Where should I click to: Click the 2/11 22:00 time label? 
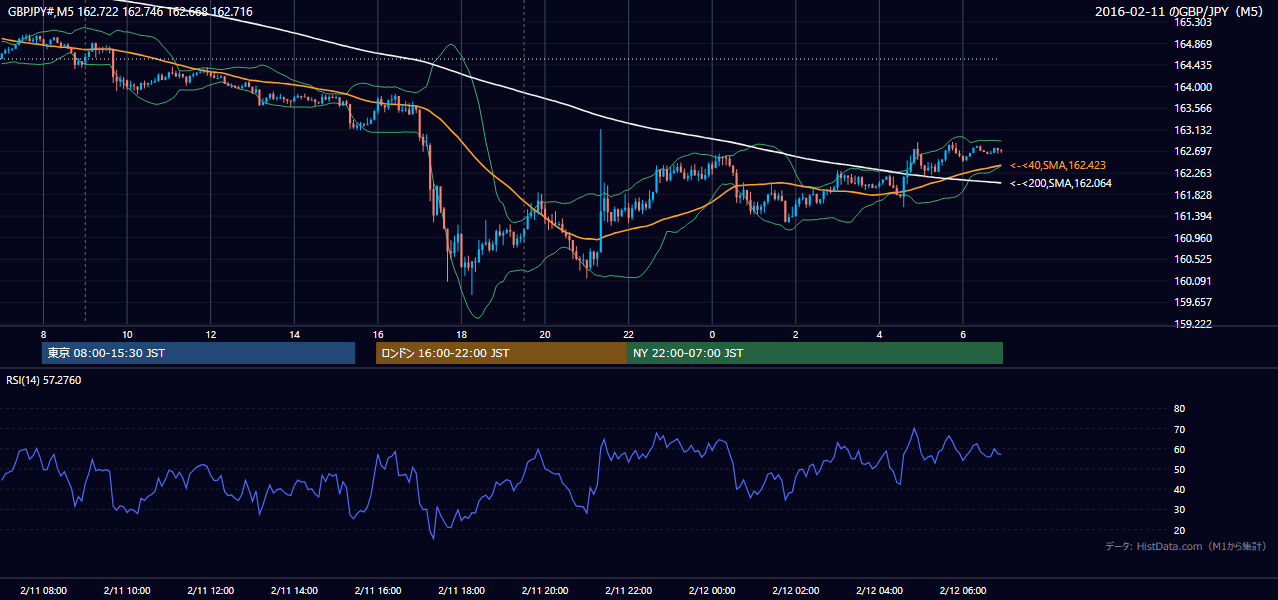click(x=628, y=590)
